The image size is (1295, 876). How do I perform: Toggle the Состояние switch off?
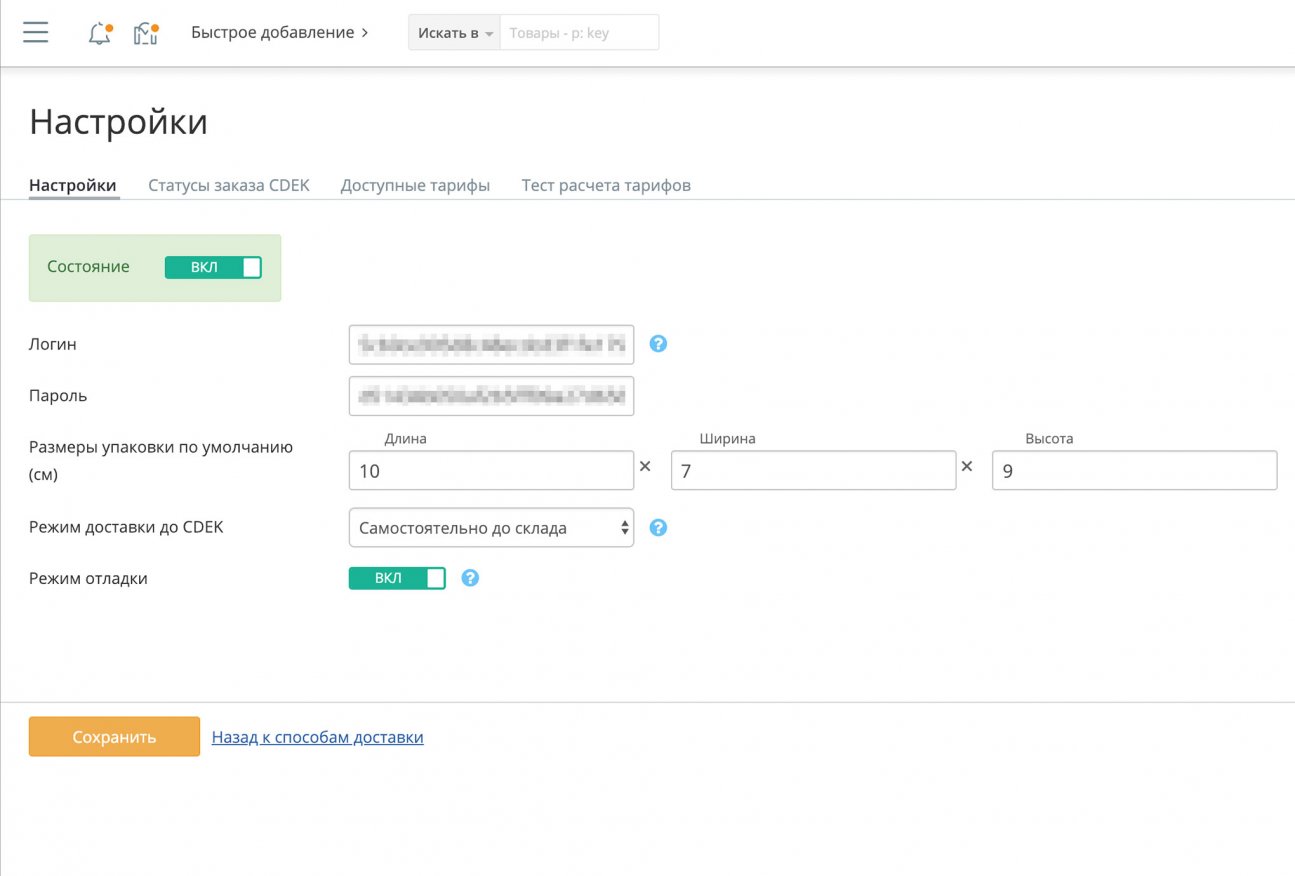click(213, 267)
